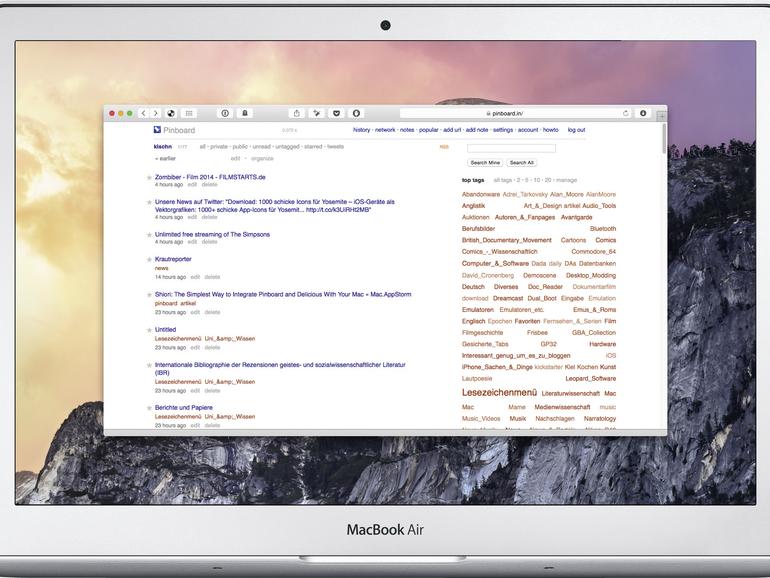Click 'organize' above the bookmark list

[x=262, y=158]
